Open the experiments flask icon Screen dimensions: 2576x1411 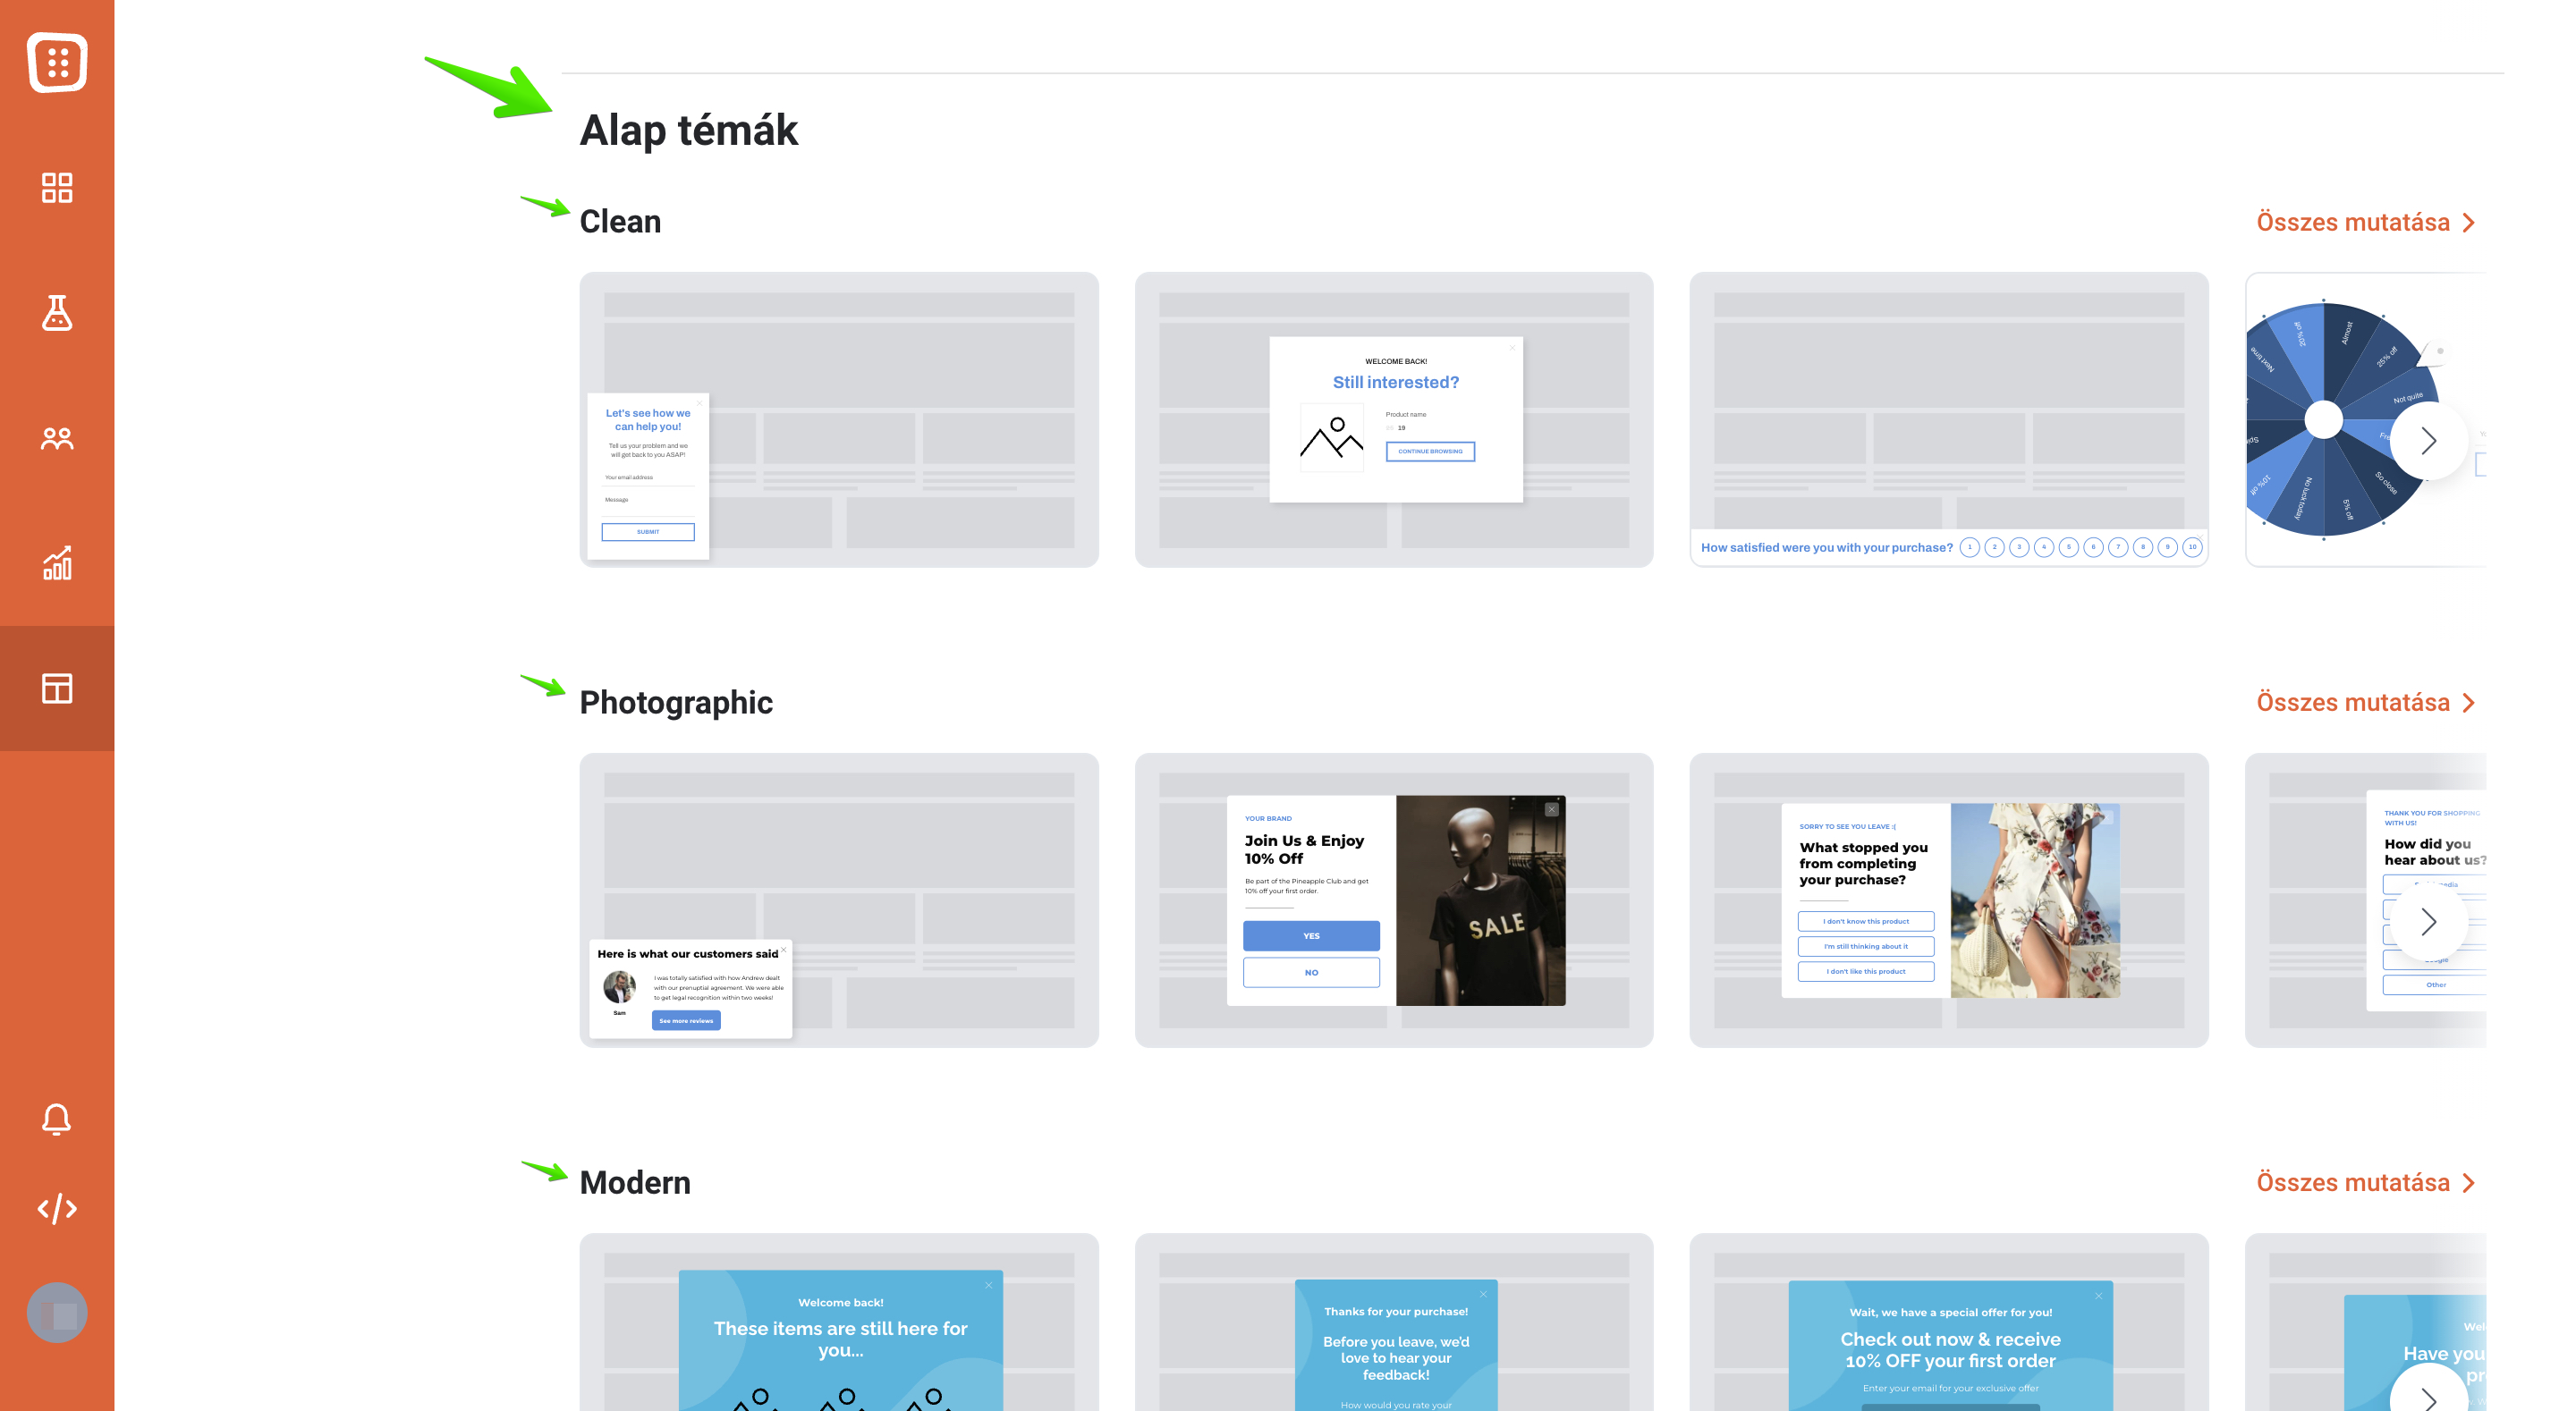pos(57,312)
